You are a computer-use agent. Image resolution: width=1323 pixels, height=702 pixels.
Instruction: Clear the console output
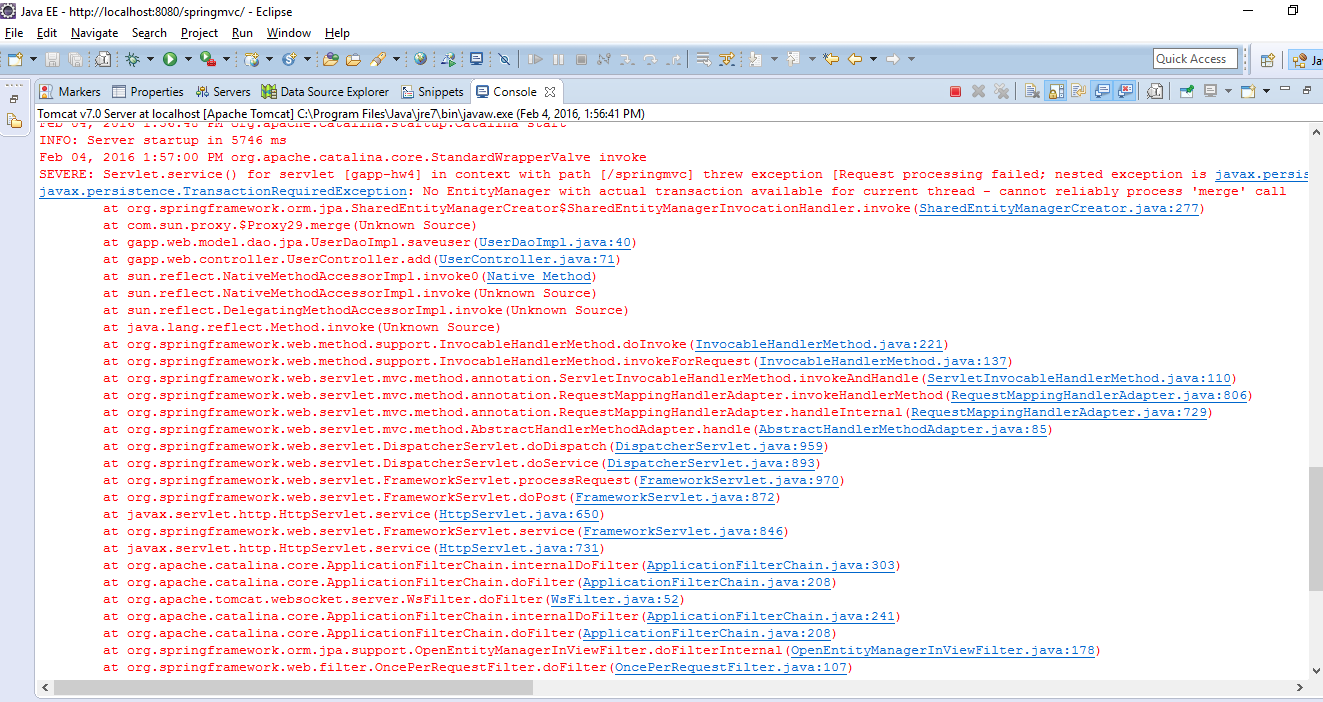[x=1032, y=91]
